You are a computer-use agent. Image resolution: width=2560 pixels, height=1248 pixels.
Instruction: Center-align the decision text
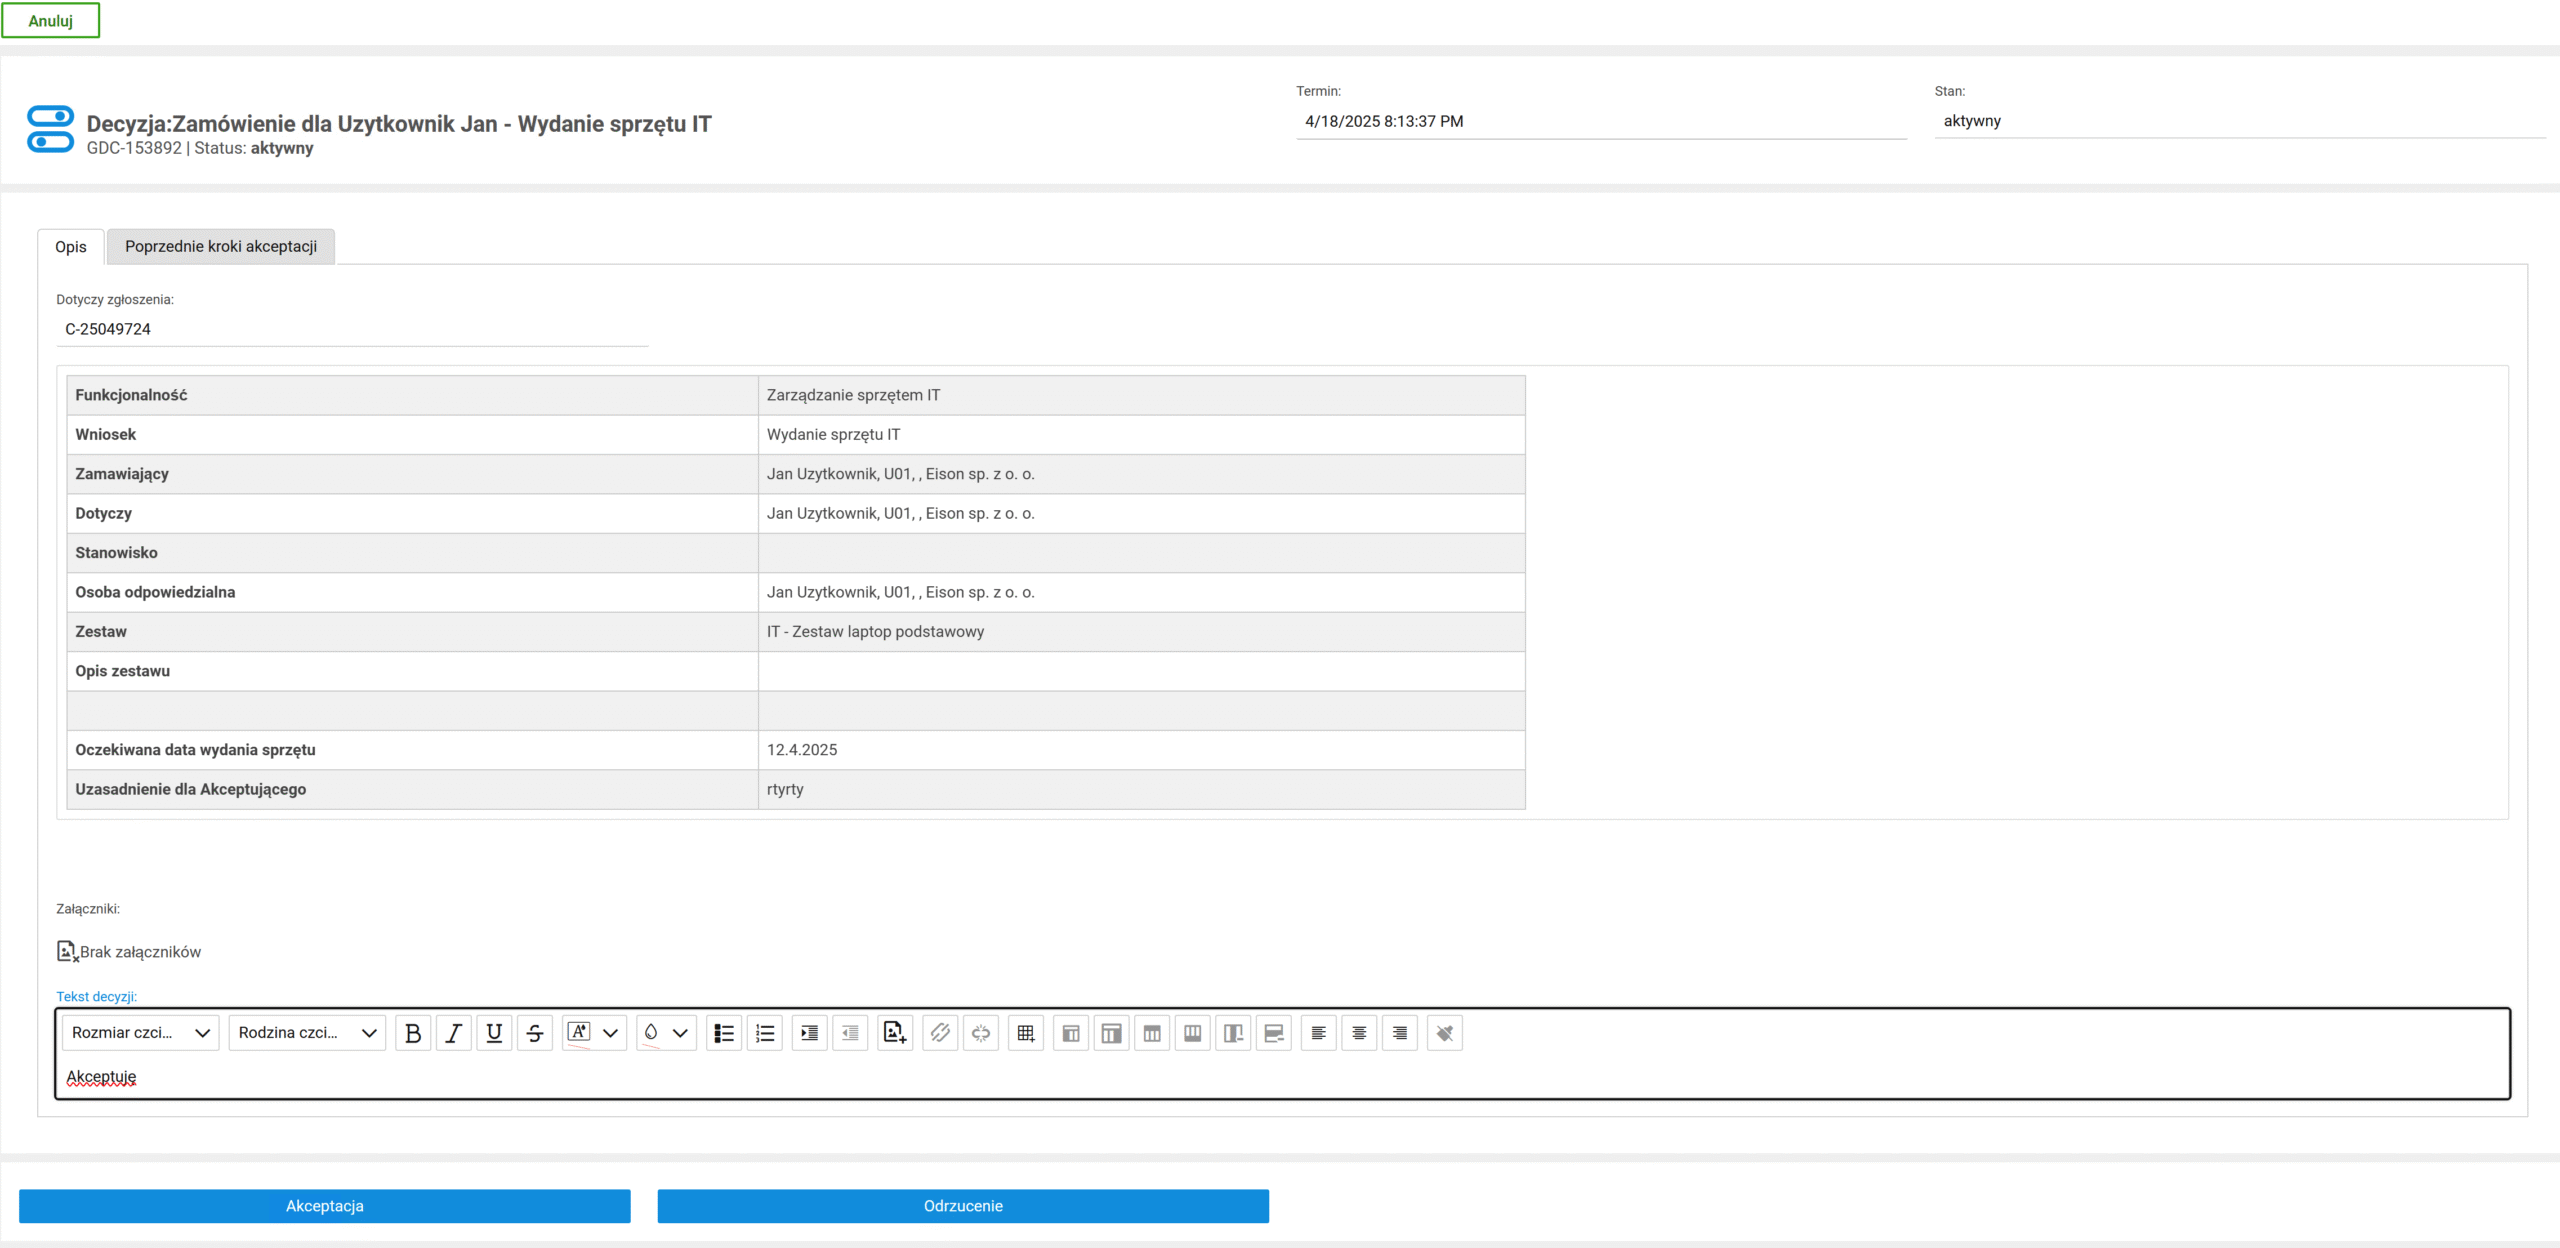click(x=1359, y=1033)
